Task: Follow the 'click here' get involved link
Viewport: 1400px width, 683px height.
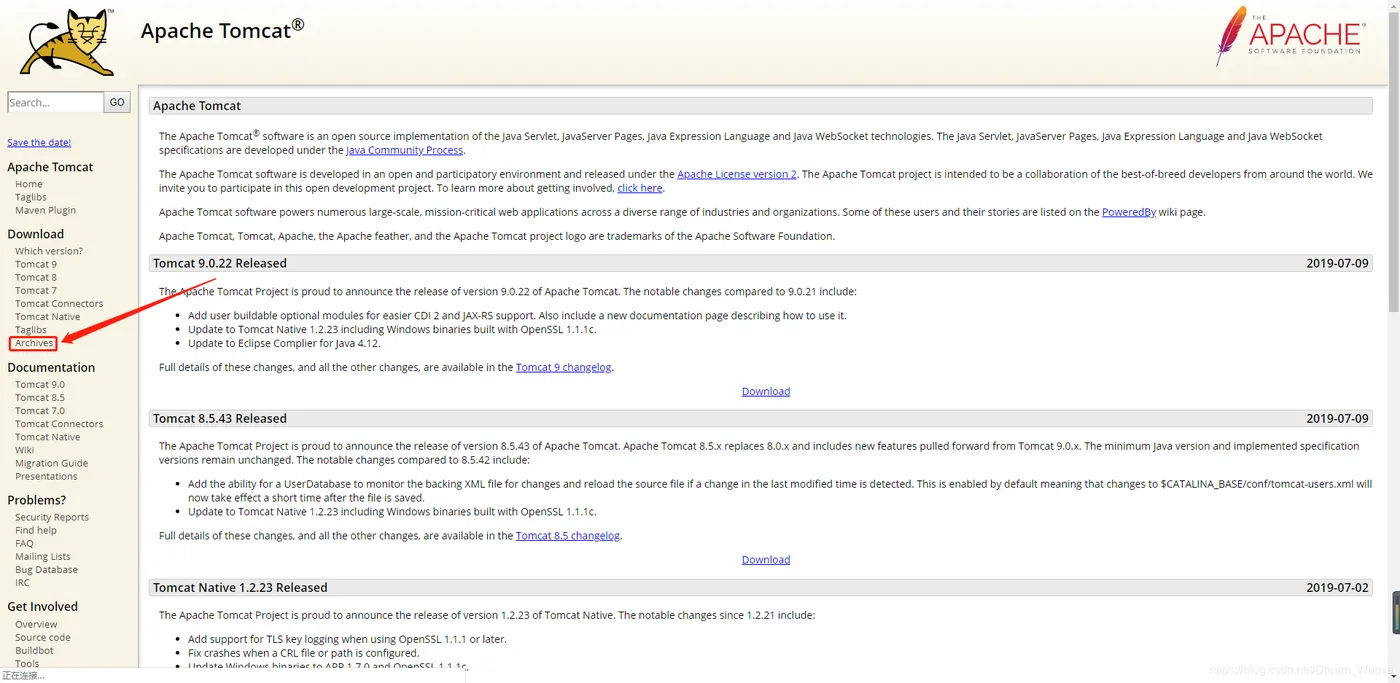Action: click(x=640, y=188)
